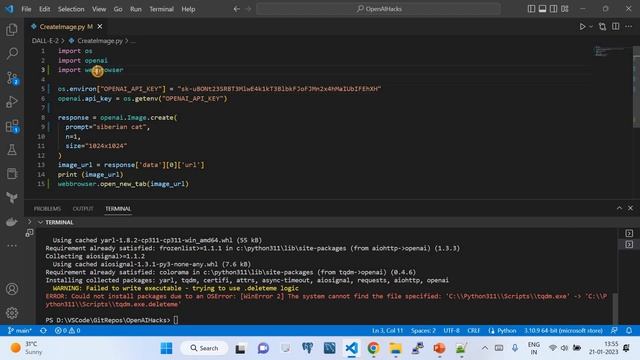This screenshot has height=360, width=640.
Task: Open the File menu
Action: click(x=26, y=9)
